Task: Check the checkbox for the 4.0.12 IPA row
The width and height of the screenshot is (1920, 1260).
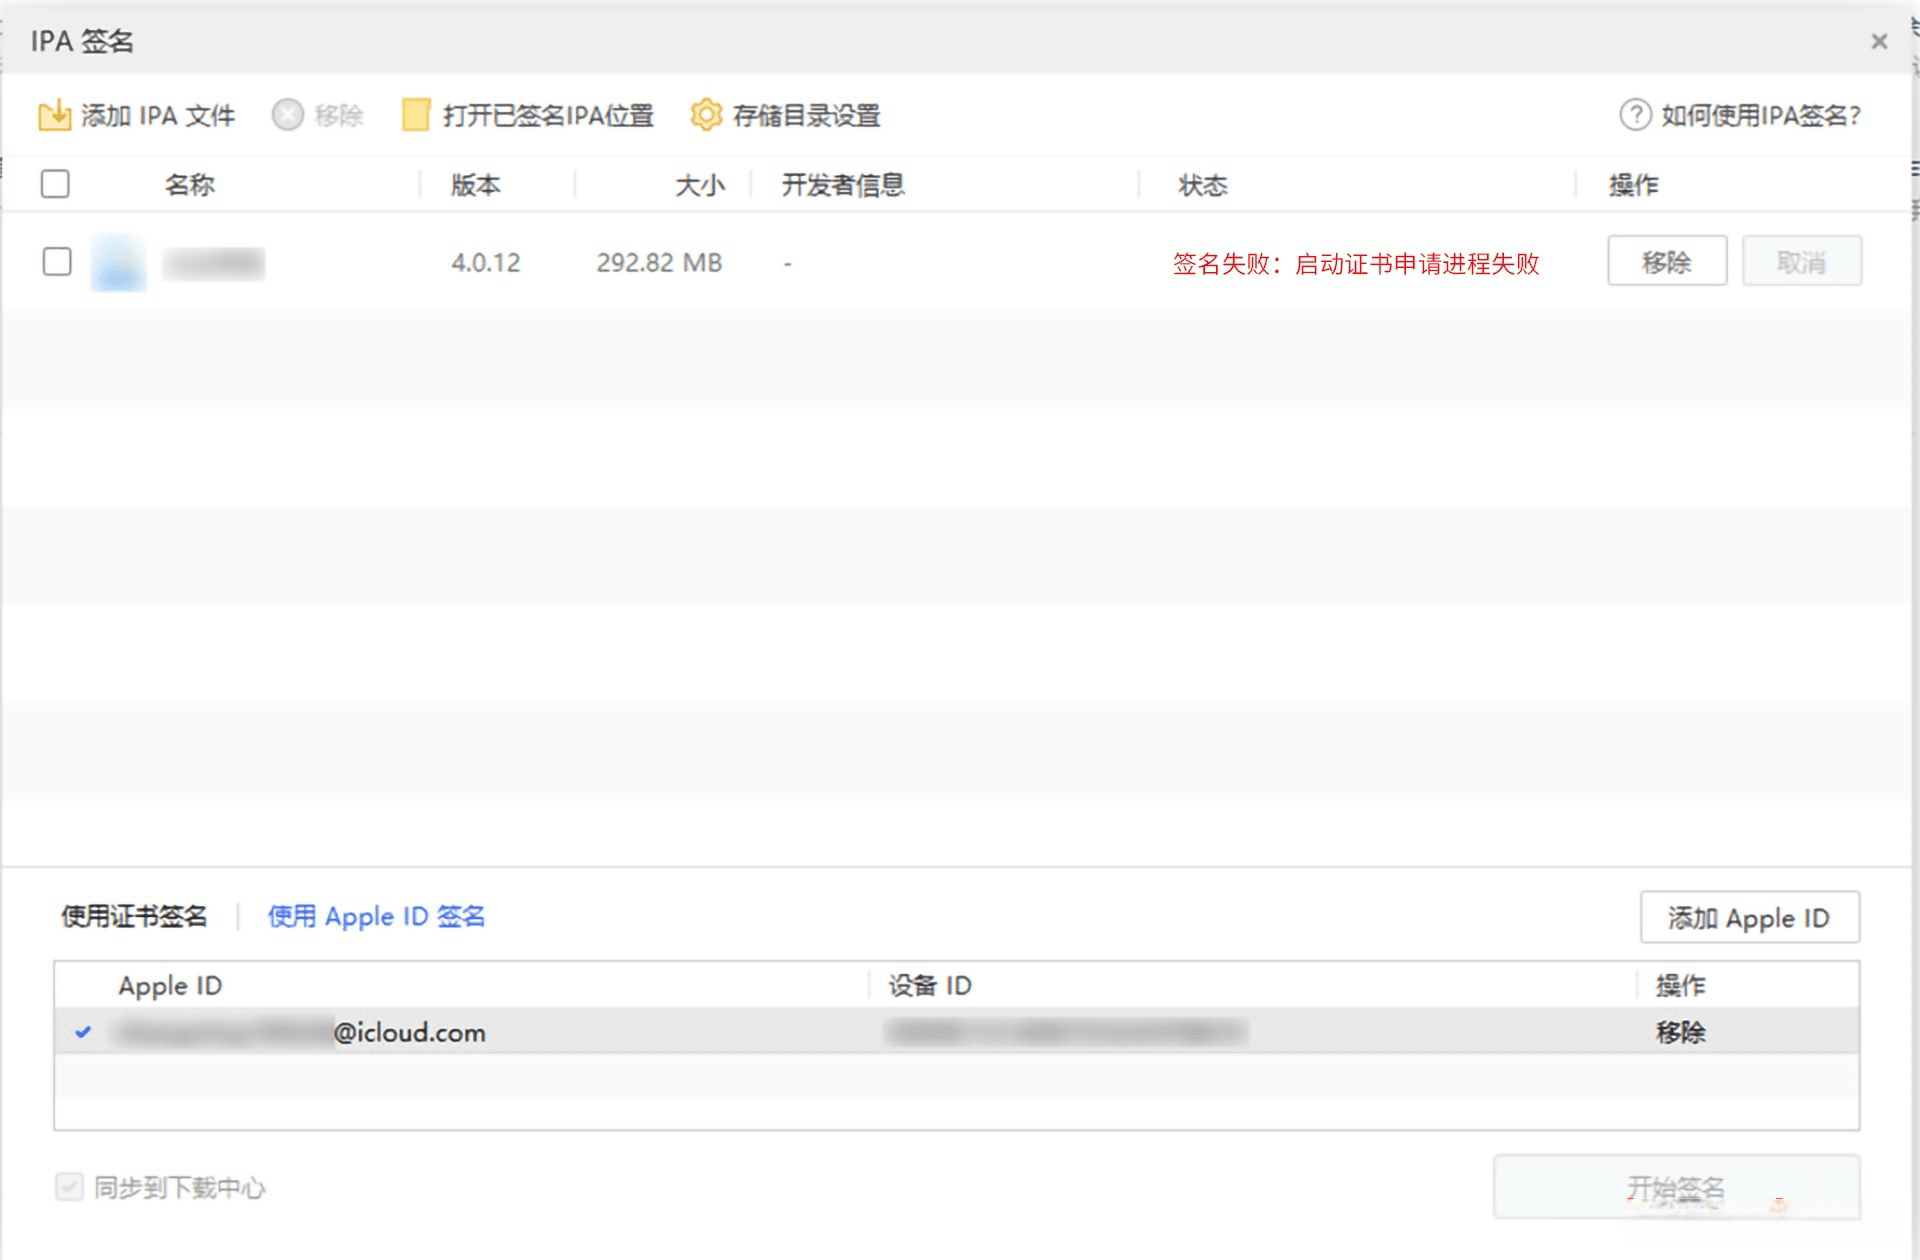Action: tap(56, 262)
